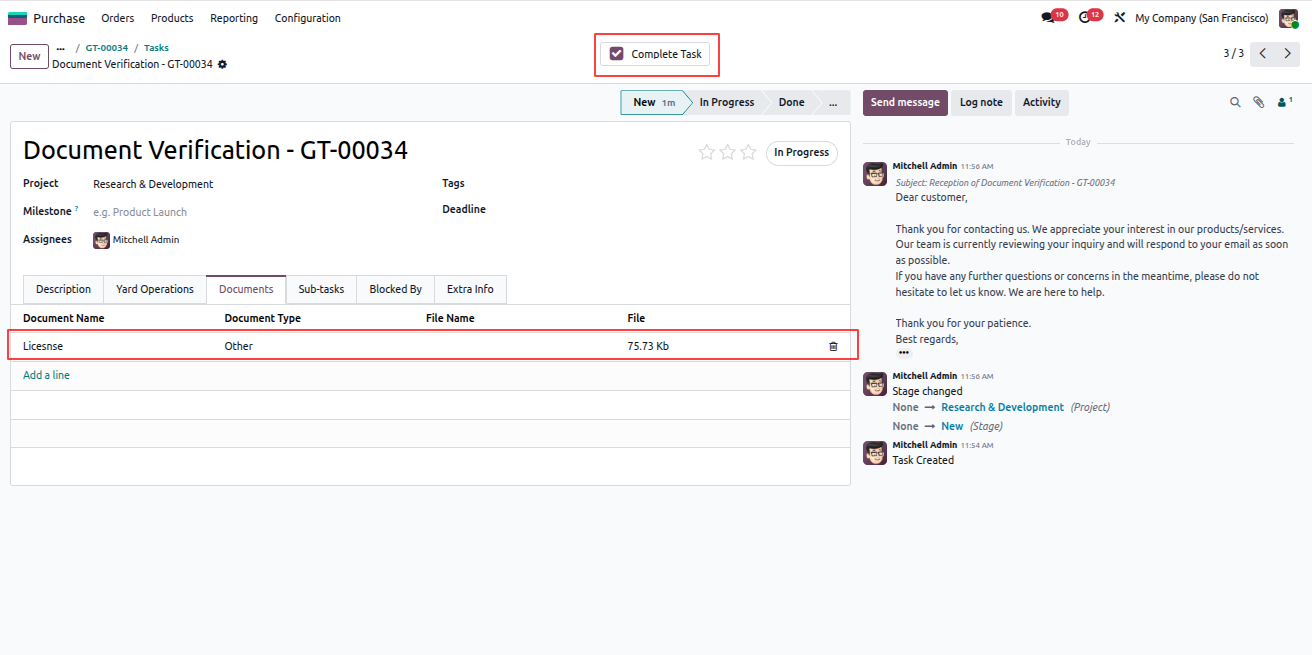Image resolution: width=1312 pixels, height=655 pixels.
Task: Set second priority star
Action: pyautogui.click(x=727, y=152)
